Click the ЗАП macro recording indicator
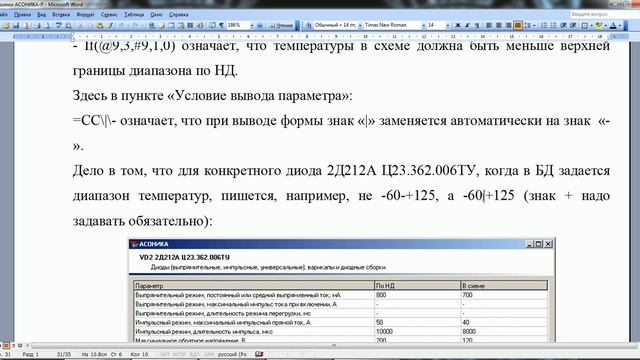Image resolution: width=640 pixels, height=360 pixels. click(x=164, y=354)
